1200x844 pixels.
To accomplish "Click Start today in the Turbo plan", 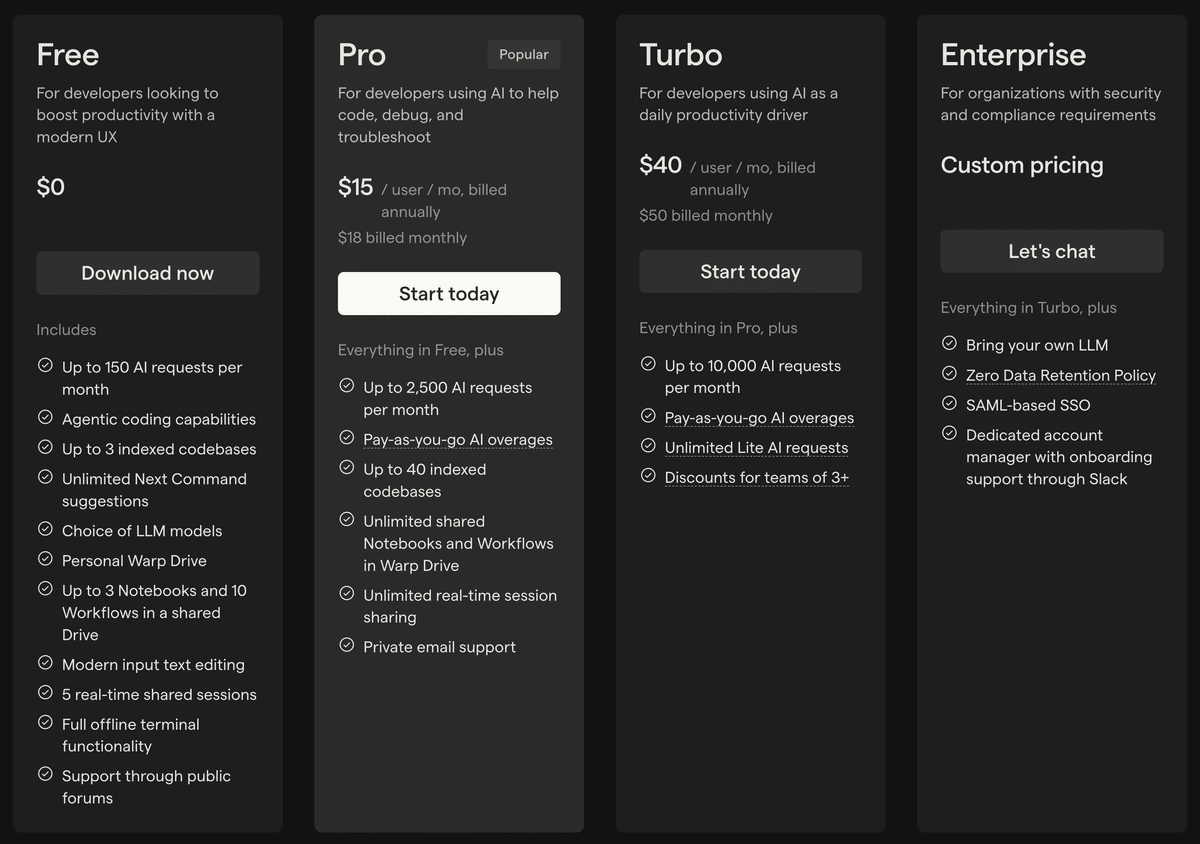I will (750, 272).
